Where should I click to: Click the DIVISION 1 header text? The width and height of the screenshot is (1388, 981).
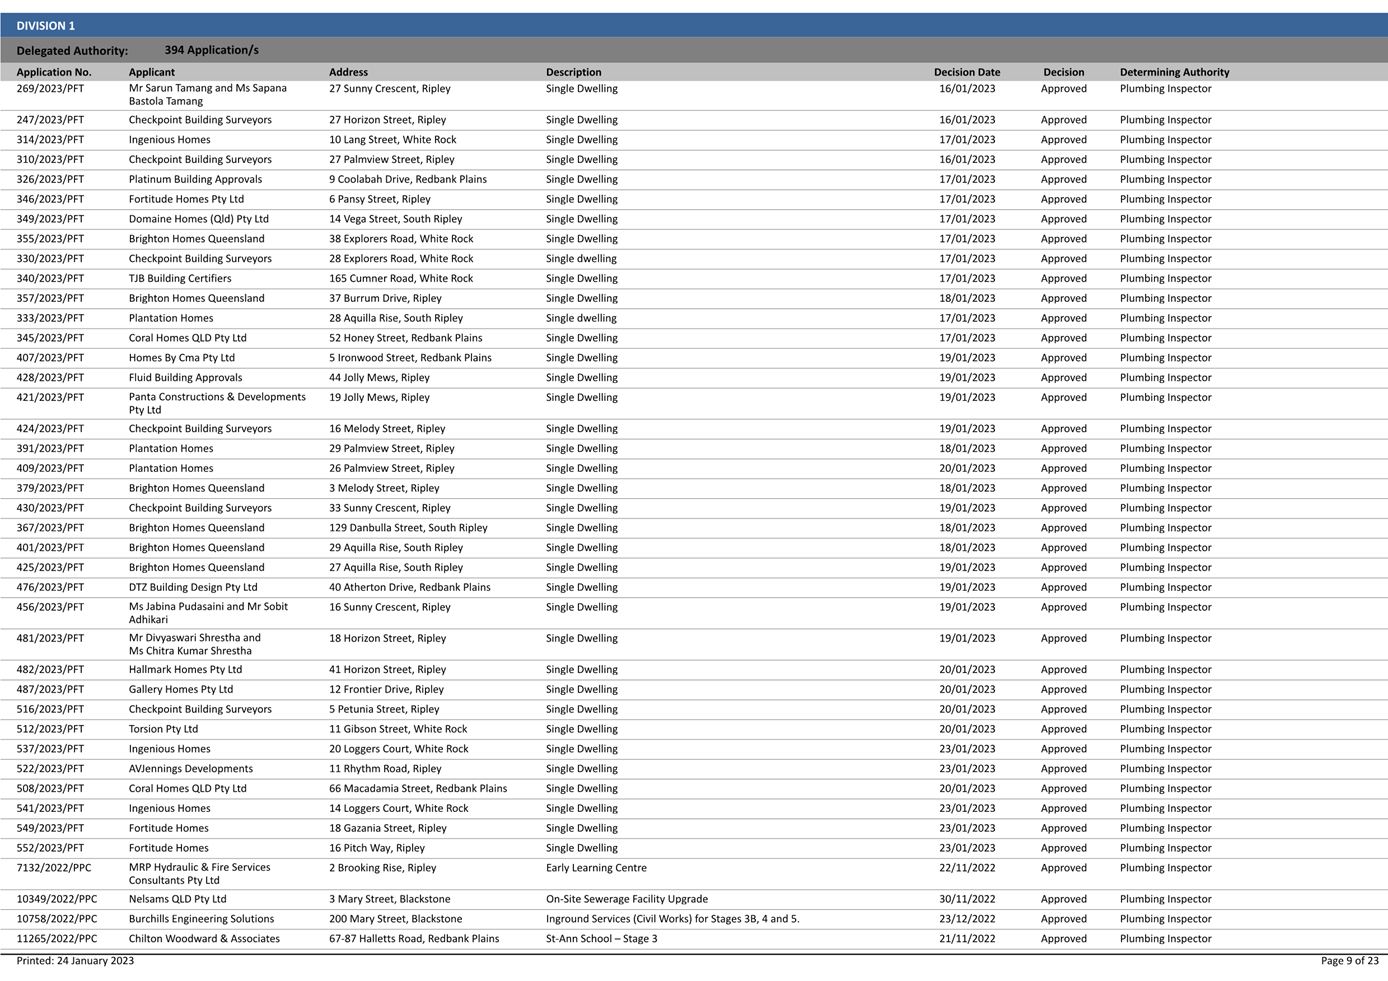tap(45, 26)
